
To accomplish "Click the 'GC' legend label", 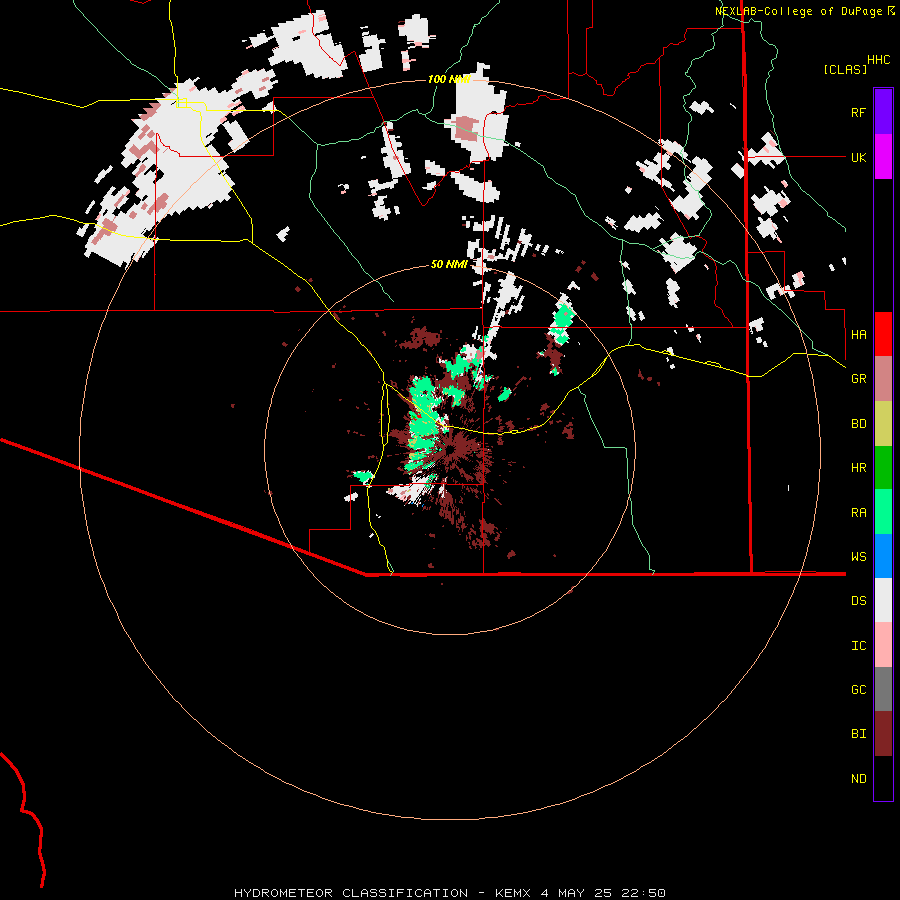I will pos(858,690).
